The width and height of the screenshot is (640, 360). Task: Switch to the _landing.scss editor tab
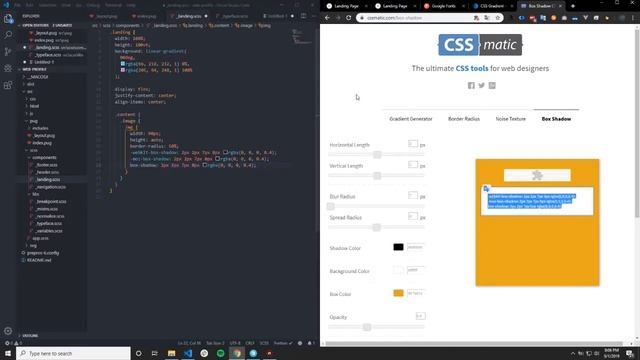coord(189,16)
